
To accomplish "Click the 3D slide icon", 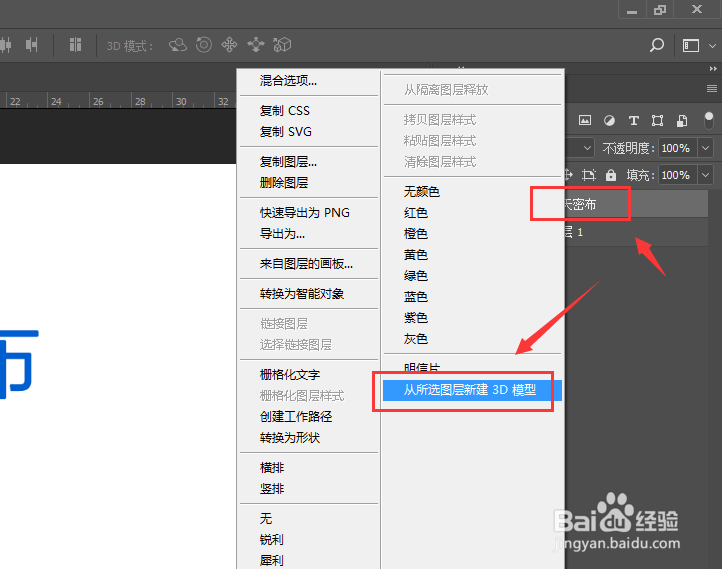I will click(x=256, y=45).
